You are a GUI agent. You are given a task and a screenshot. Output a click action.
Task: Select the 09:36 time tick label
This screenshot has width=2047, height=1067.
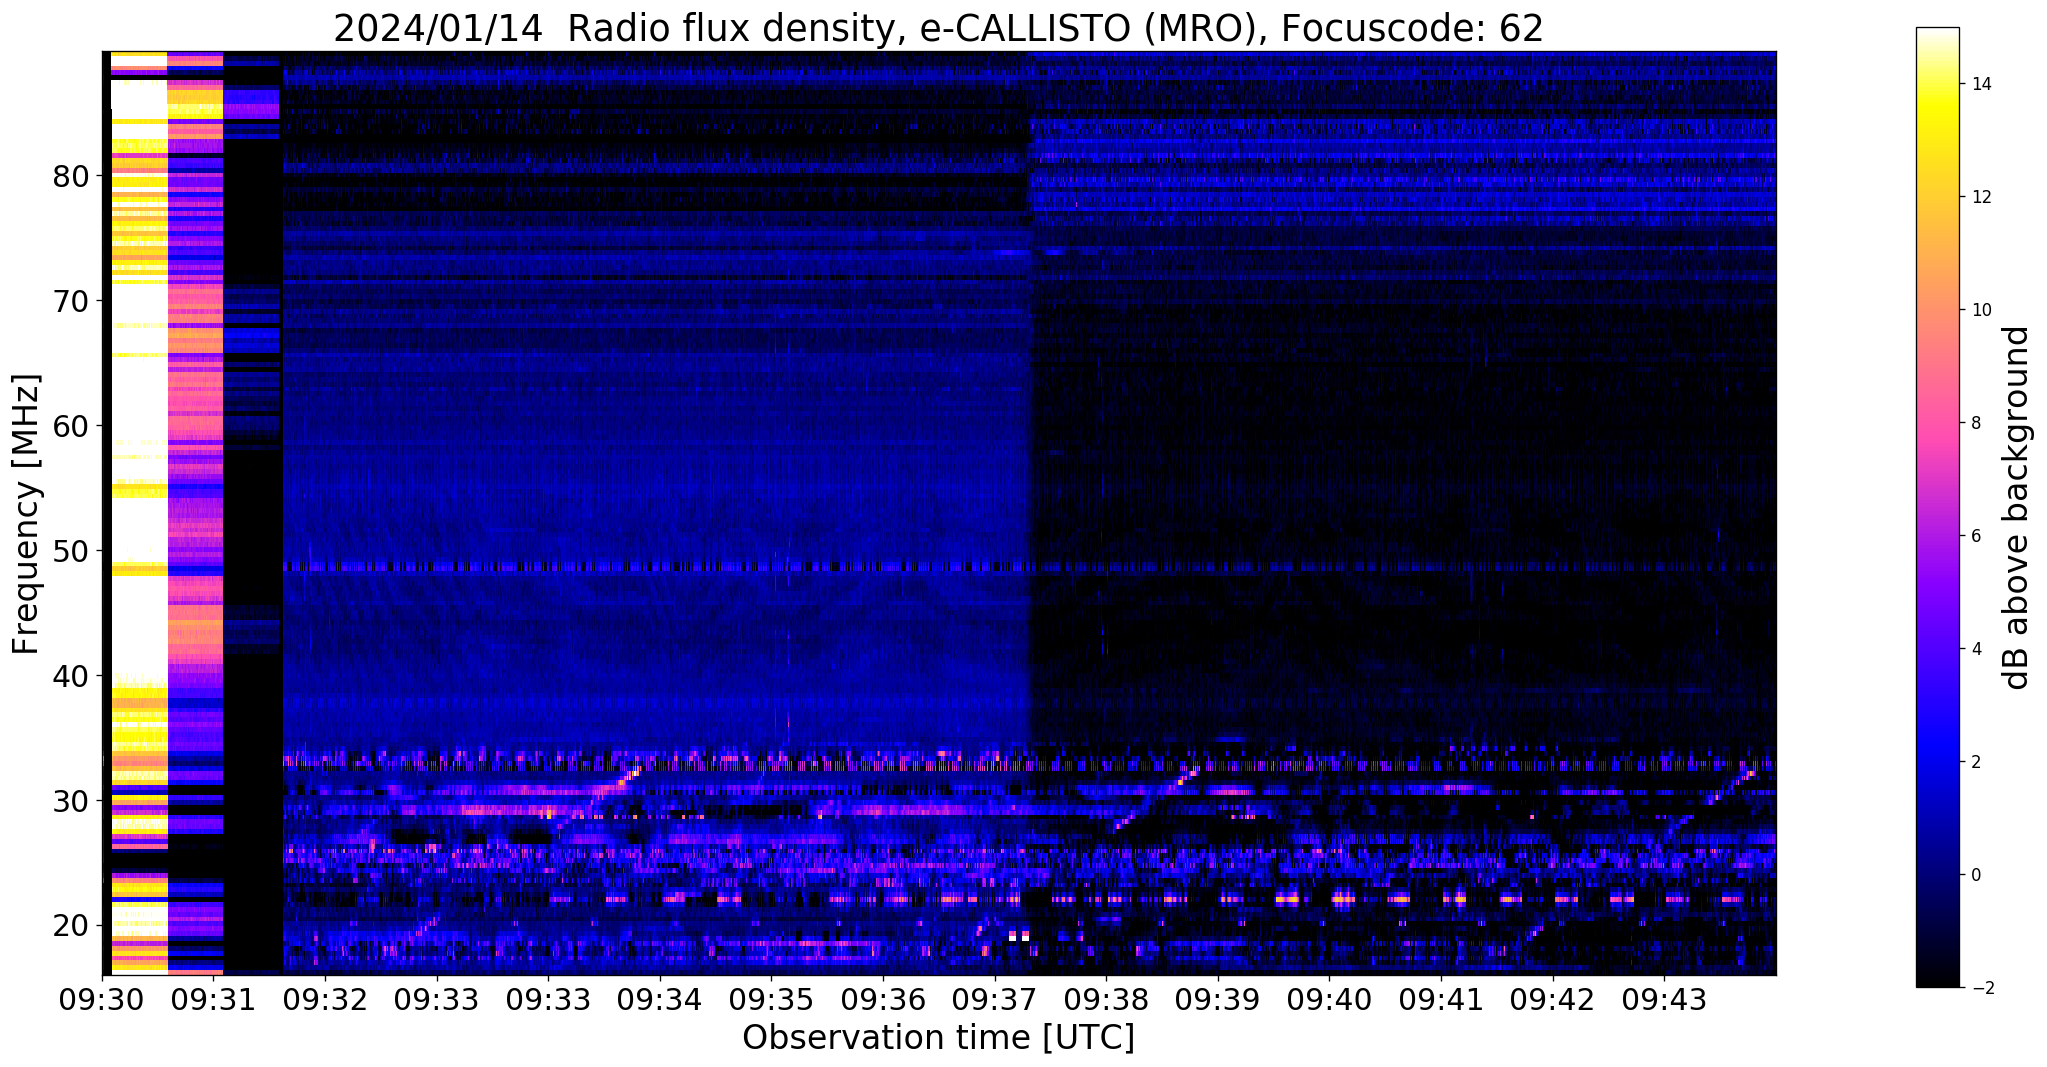pos(883,1000)
